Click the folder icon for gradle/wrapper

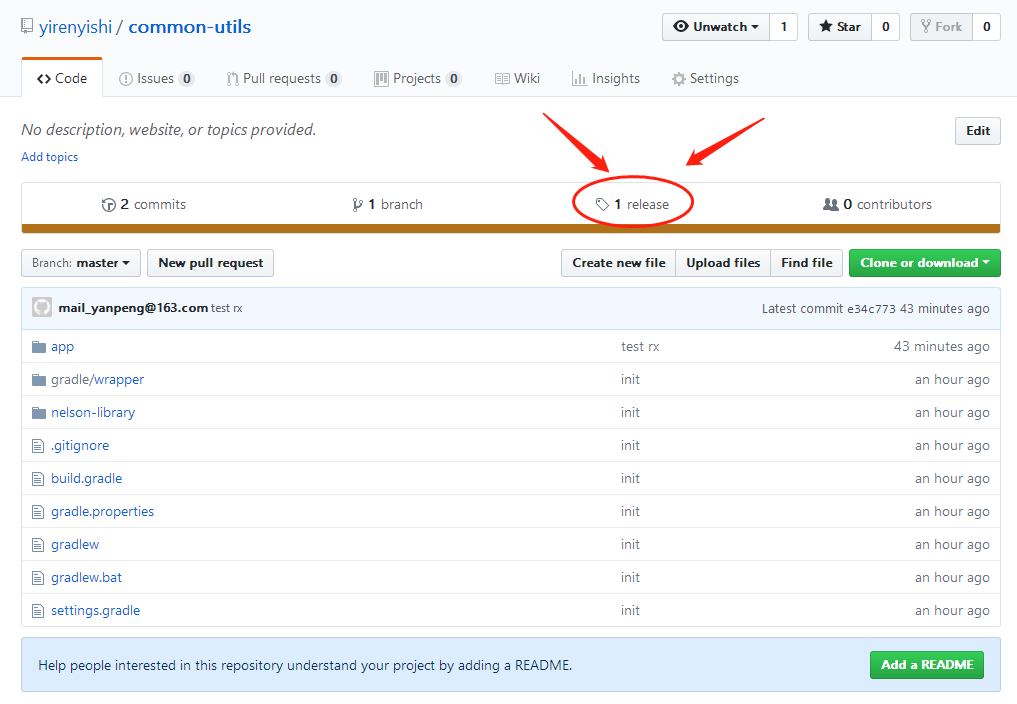click(x=39, y=380)
